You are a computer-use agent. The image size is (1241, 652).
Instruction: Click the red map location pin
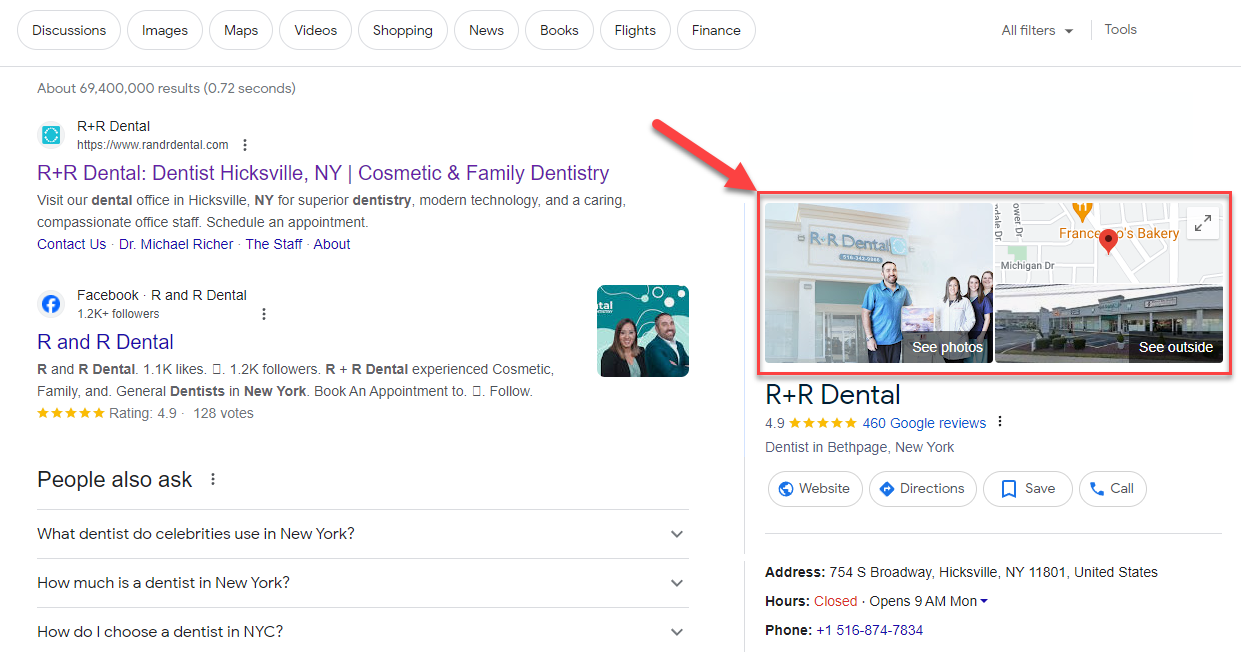tap(1108, 241)
